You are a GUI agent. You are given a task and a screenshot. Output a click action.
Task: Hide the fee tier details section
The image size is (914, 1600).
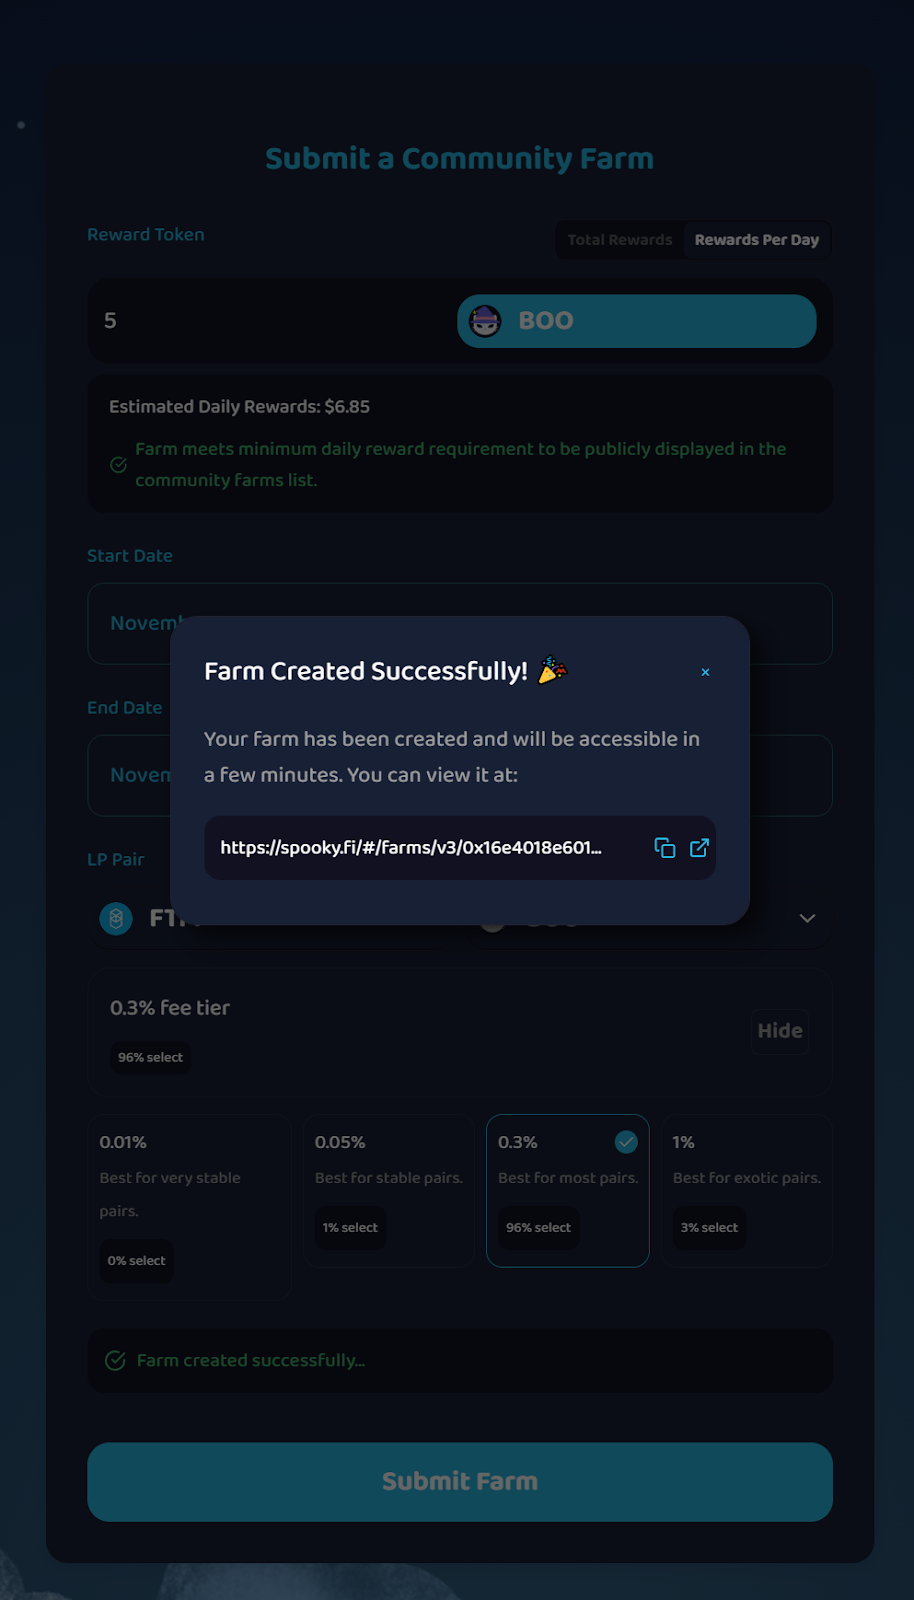tap(779, 1031)
